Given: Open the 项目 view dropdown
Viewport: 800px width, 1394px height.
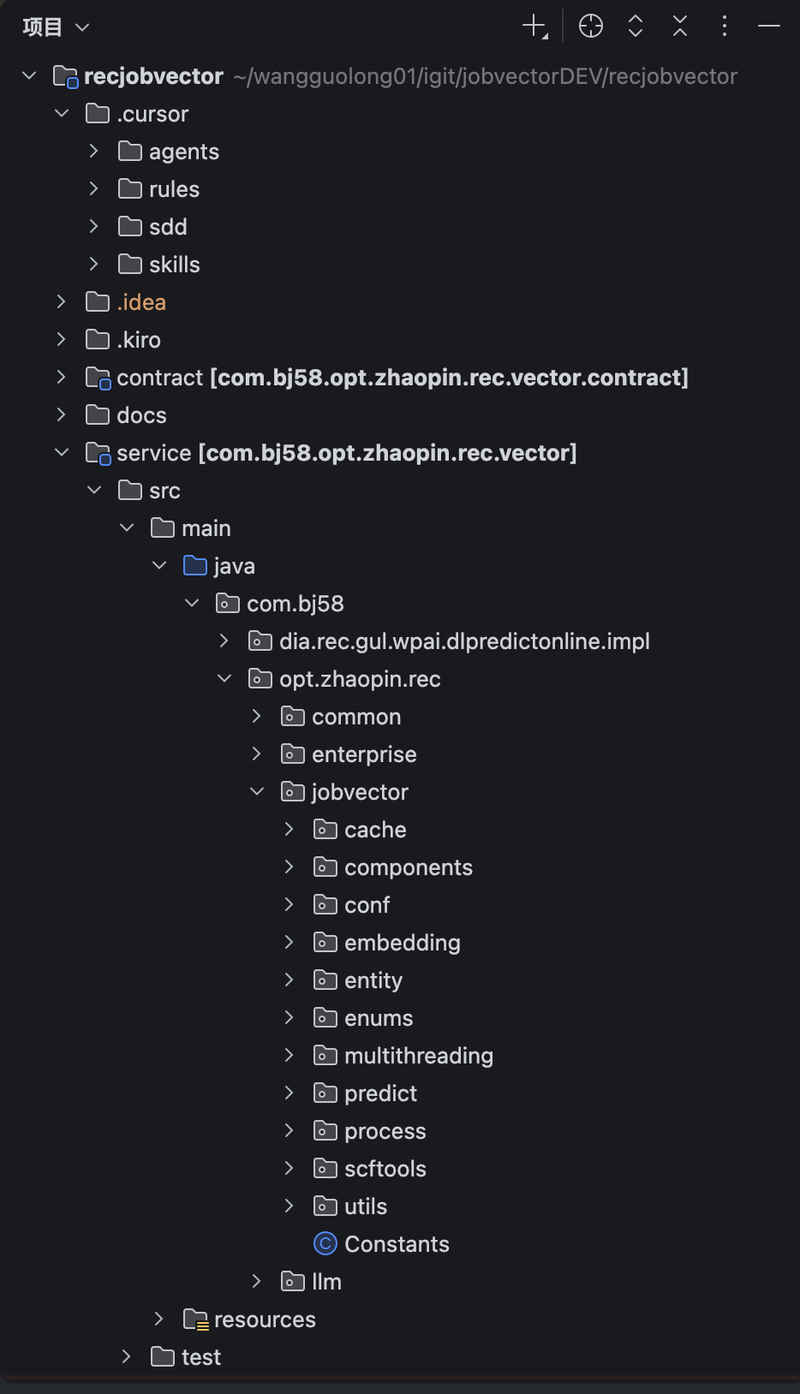Looking at the screenshot, I should [56, 27].
